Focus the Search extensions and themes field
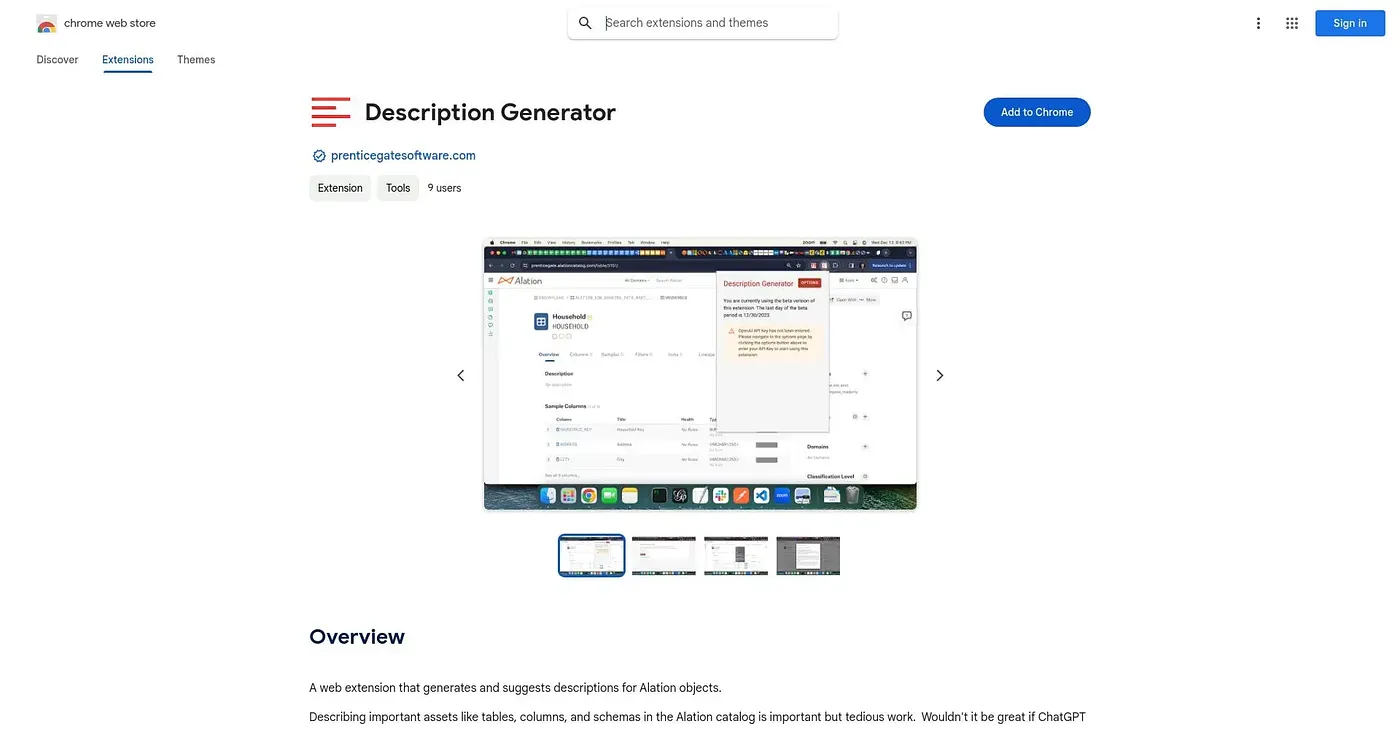 coord(703,23)
